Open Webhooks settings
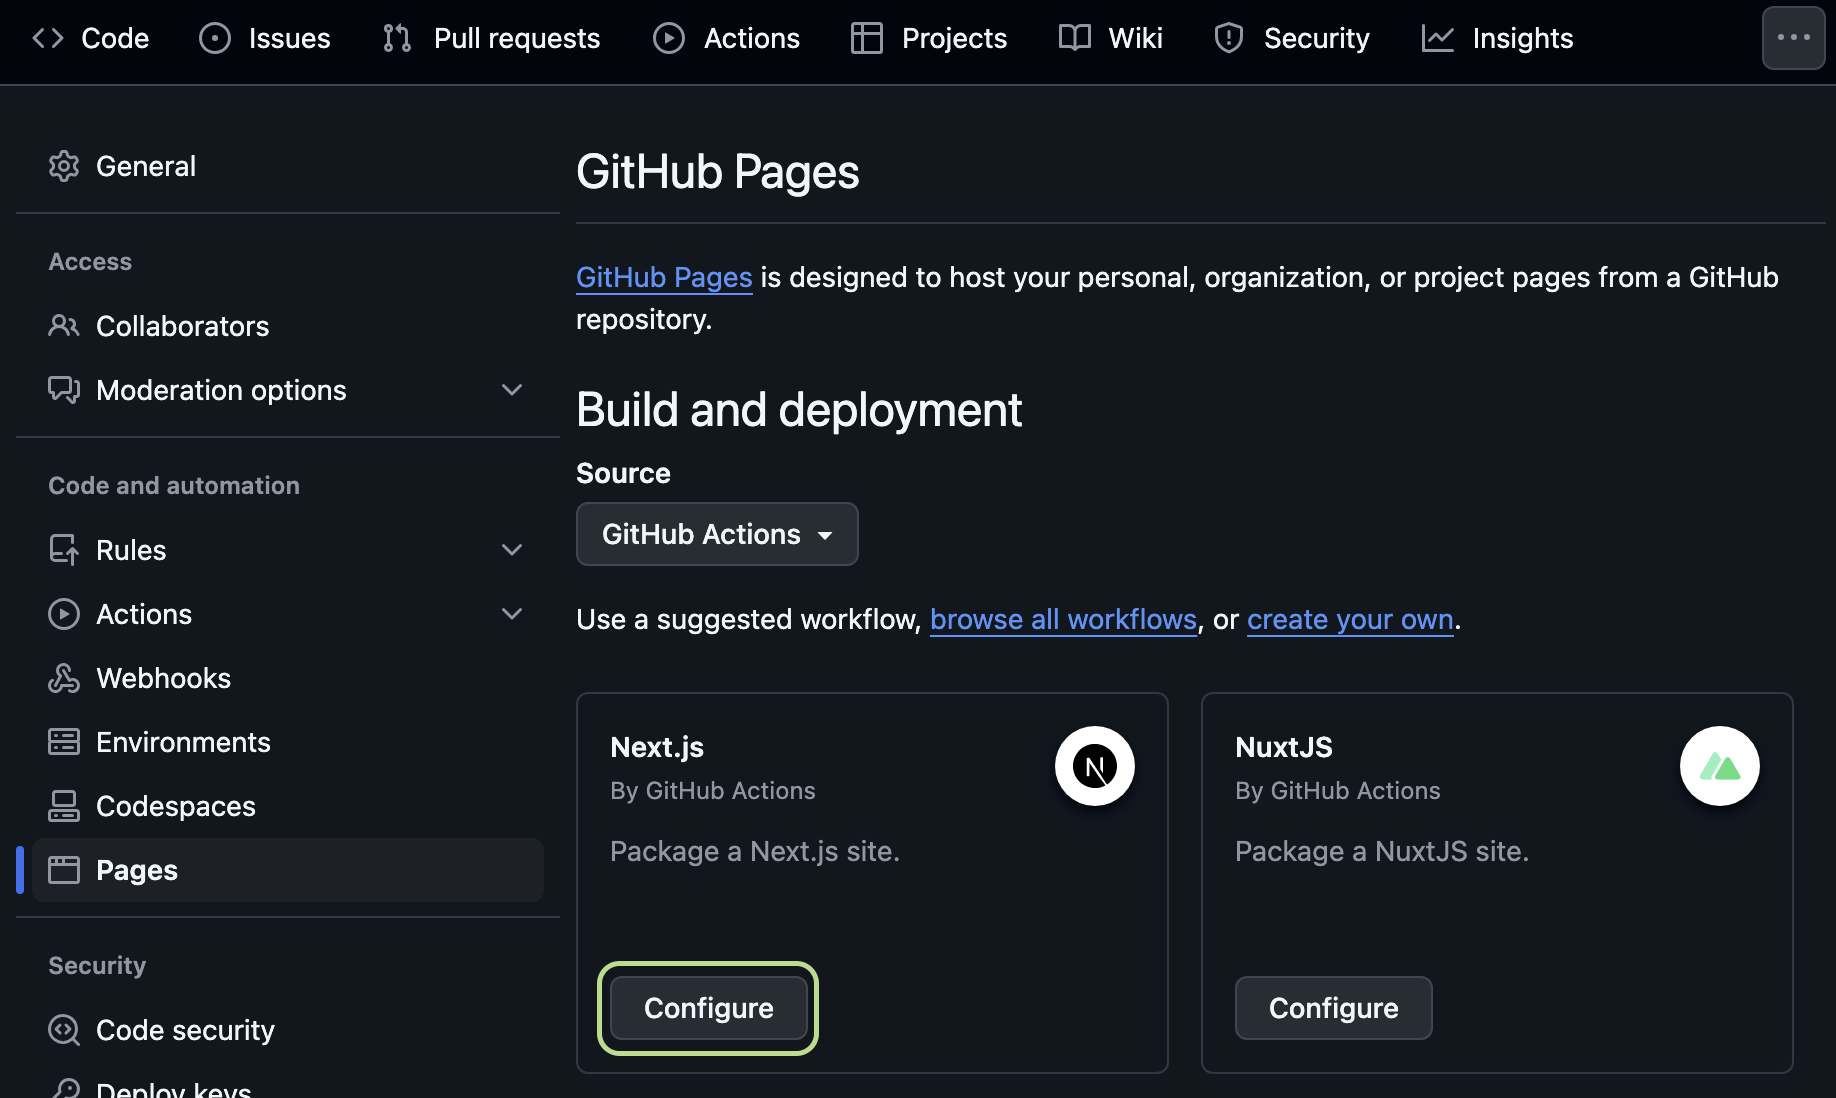The height and width of the screenshot is (1098, 1836). click(x=288, y=678)
